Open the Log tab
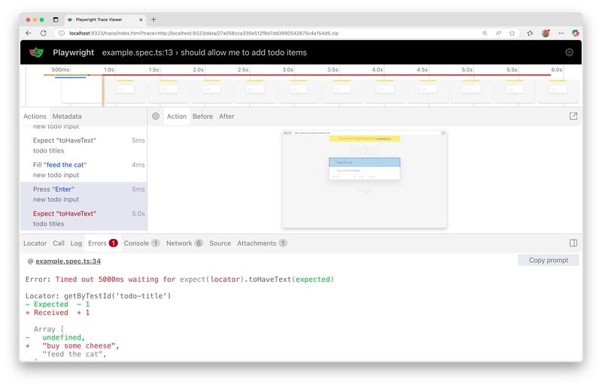The width and height of the screenshot is (602, 387). tap(76, 243)
